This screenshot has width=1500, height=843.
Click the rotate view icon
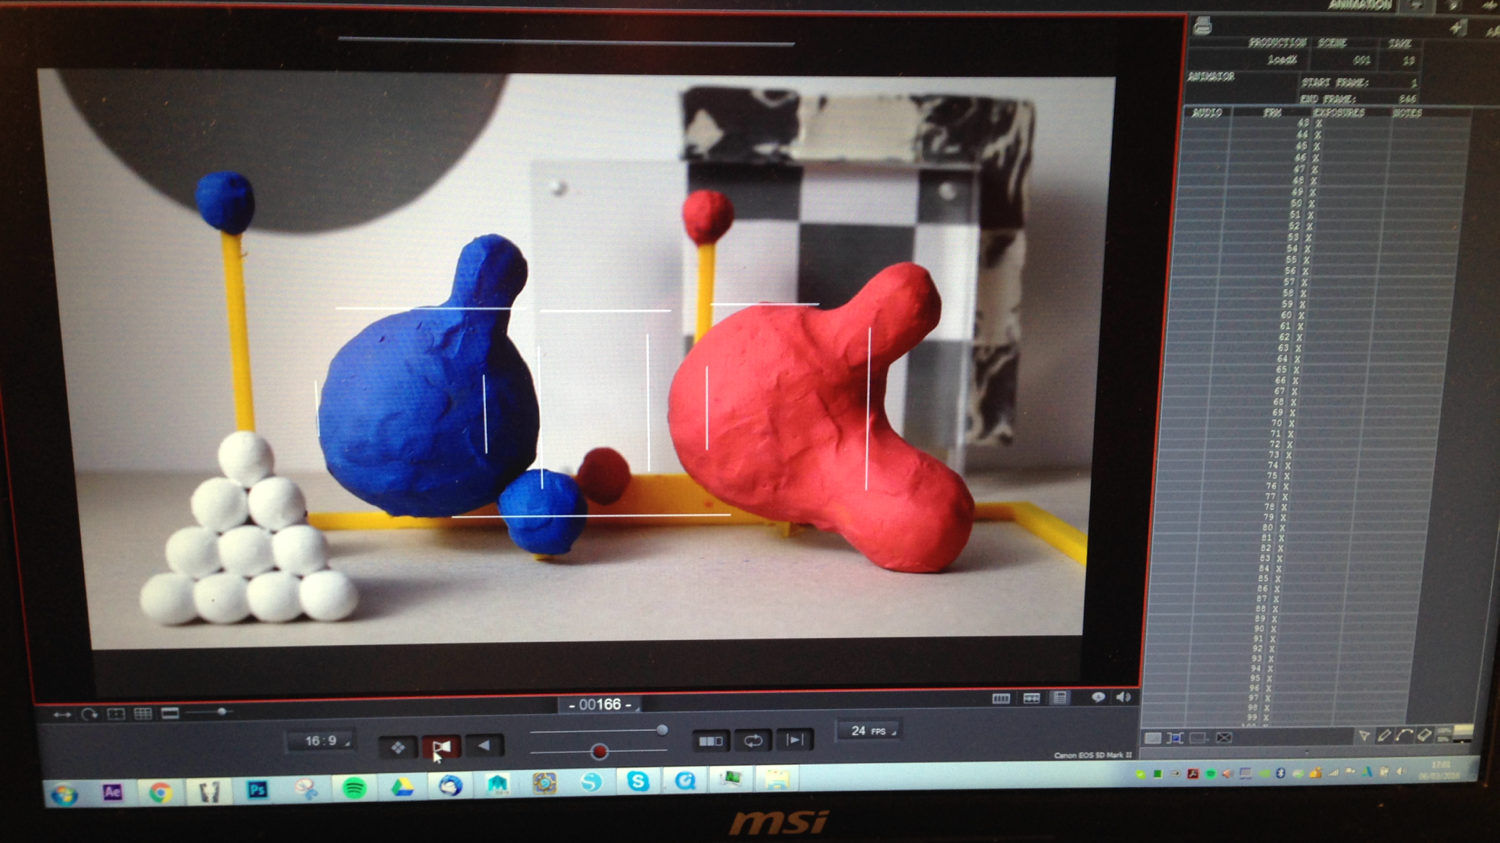89,713
